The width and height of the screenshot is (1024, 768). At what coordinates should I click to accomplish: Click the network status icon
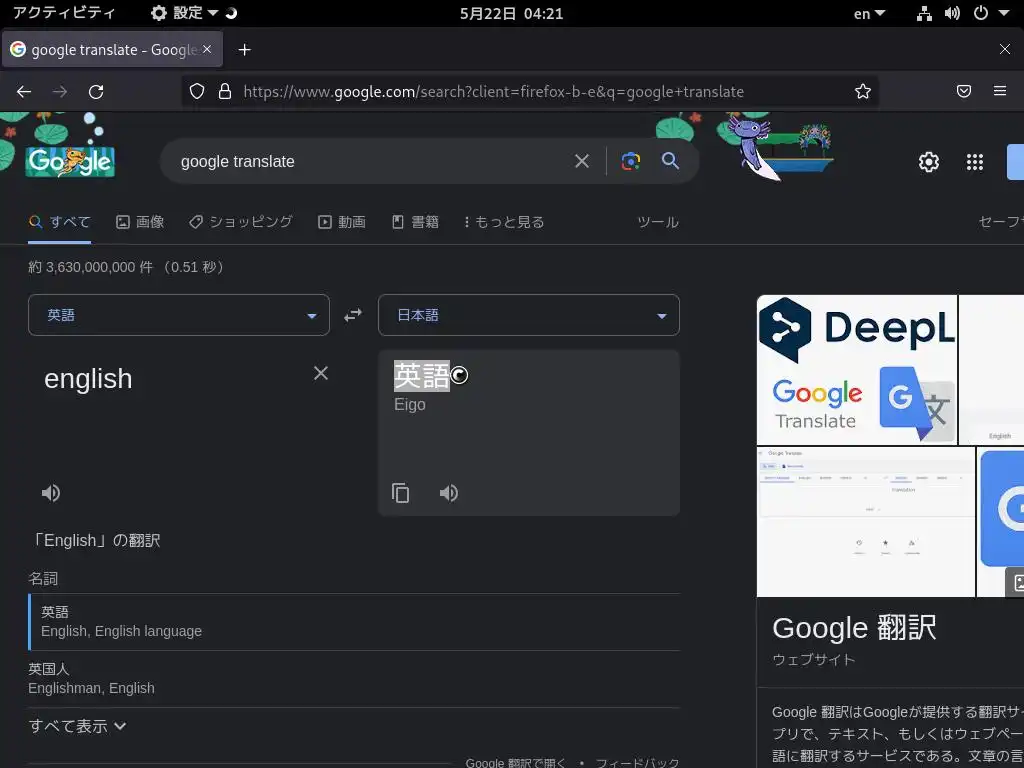pyautogui.click(x=924, y=14)
